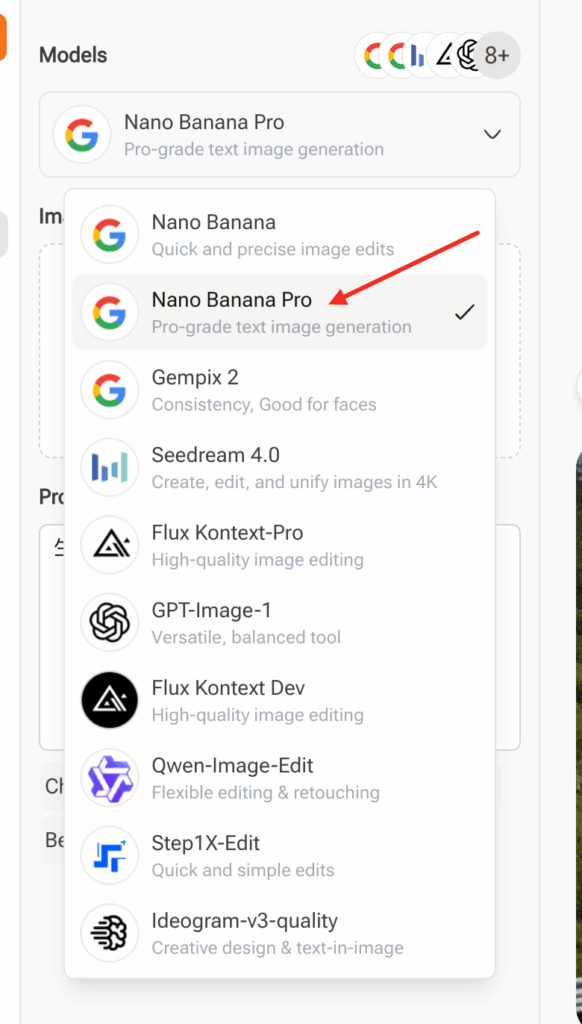Click the GPT-Image-1 OpenAI logo icon

click(x=109, y=622)
